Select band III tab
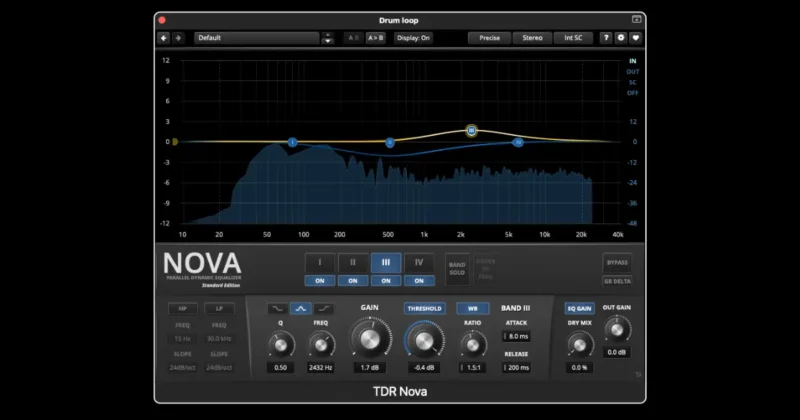 pos(386,263)
